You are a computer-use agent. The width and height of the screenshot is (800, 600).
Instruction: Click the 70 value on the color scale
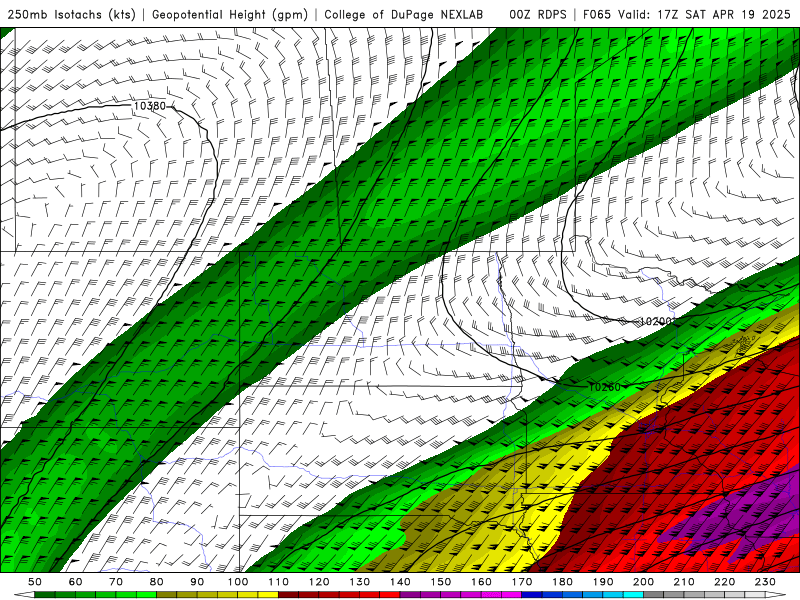(x=116, y=582)
